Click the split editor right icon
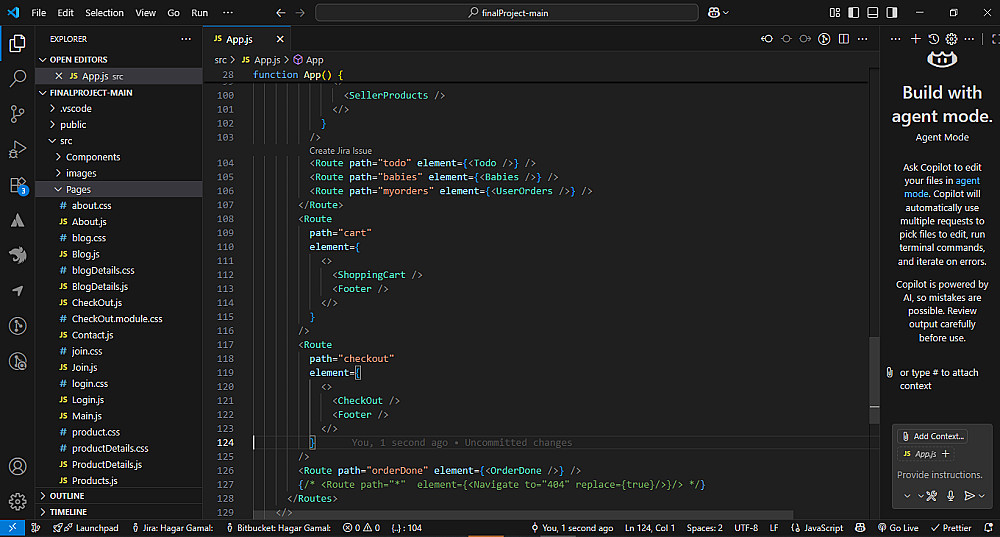Viewport: 1000px width, 537px height. 843,39
